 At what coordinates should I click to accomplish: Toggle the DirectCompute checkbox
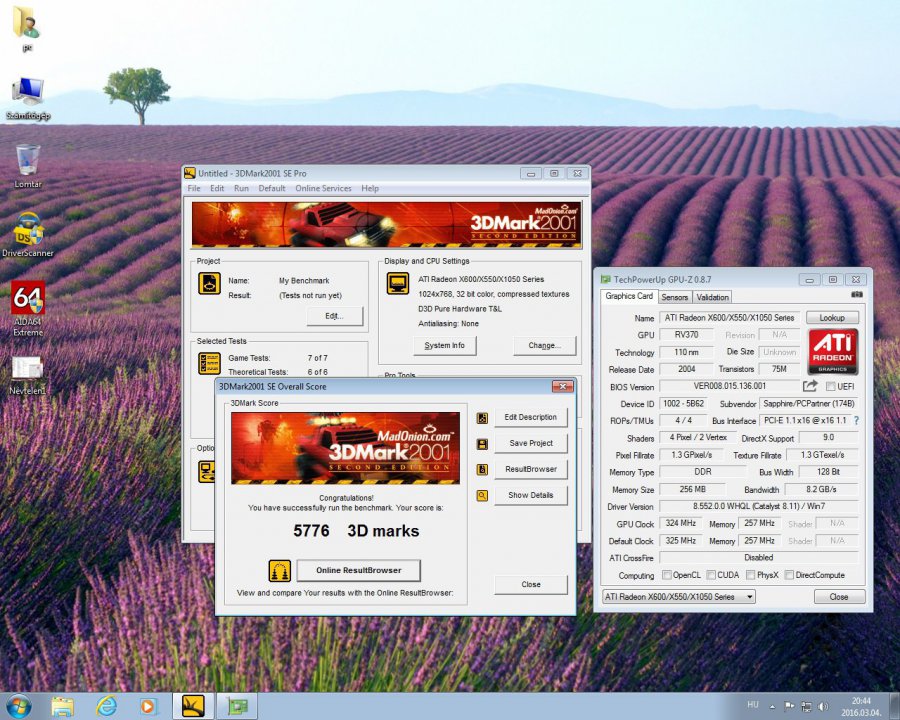[789, 575]
